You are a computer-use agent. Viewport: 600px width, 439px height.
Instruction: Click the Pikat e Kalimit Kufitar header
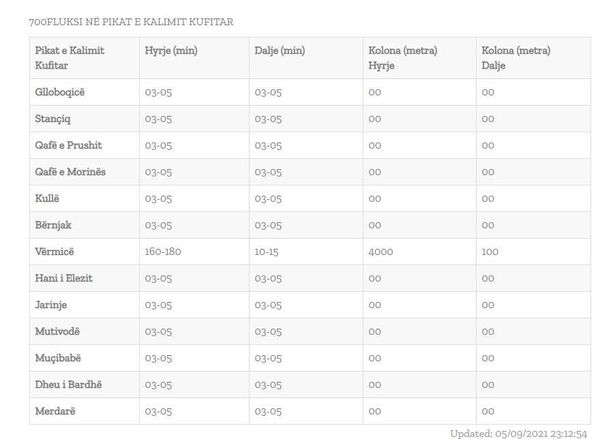(x=69, y=58)
